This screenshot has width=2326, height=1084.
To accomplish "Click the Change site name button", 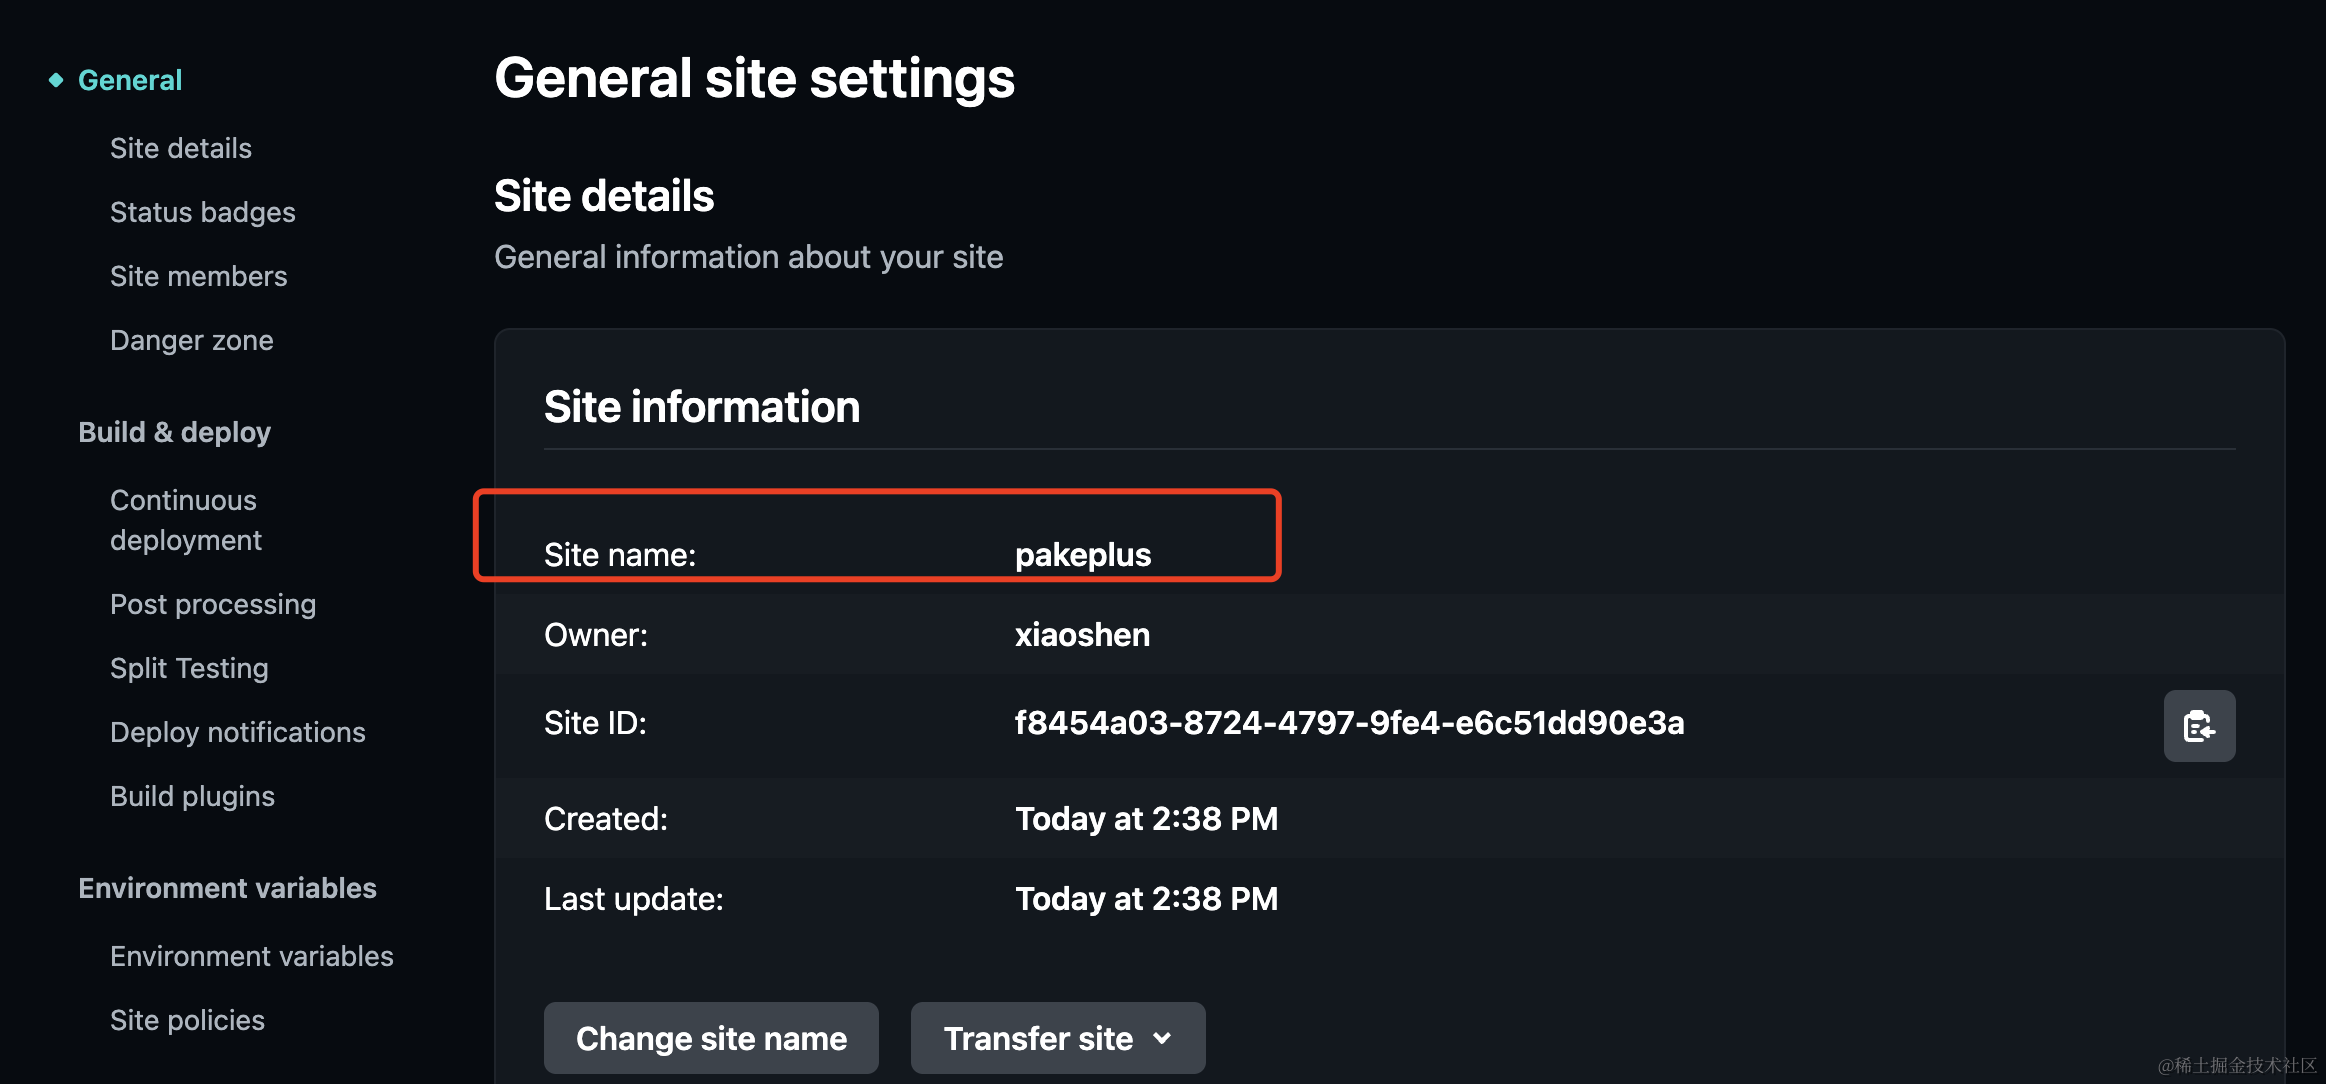I will tap(711, 1038).
